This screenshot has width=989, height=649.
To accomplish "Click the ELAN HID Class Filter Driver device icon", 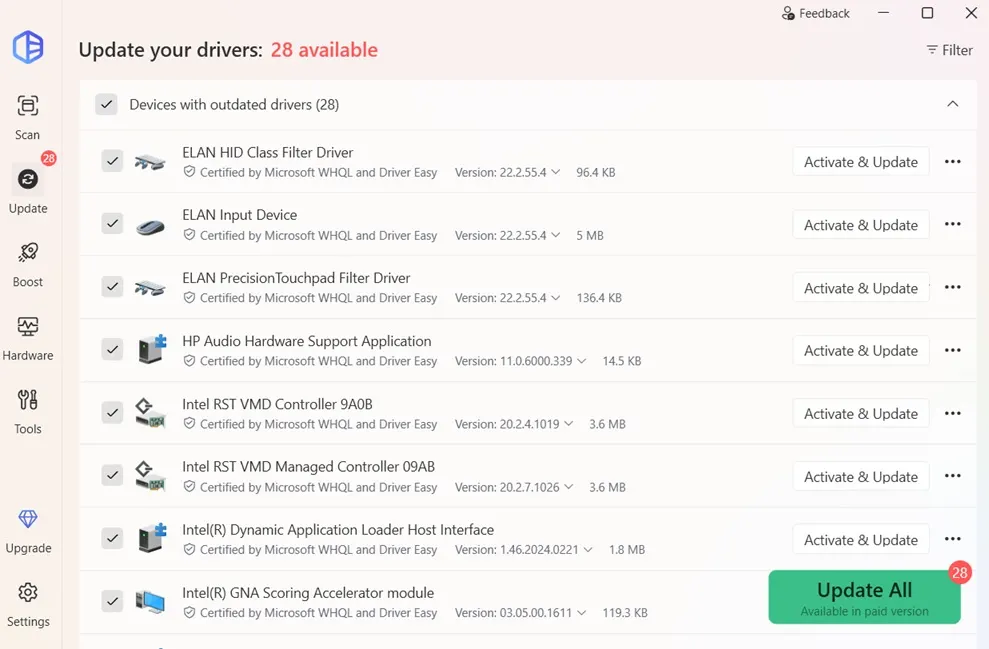I will [150, 162].
